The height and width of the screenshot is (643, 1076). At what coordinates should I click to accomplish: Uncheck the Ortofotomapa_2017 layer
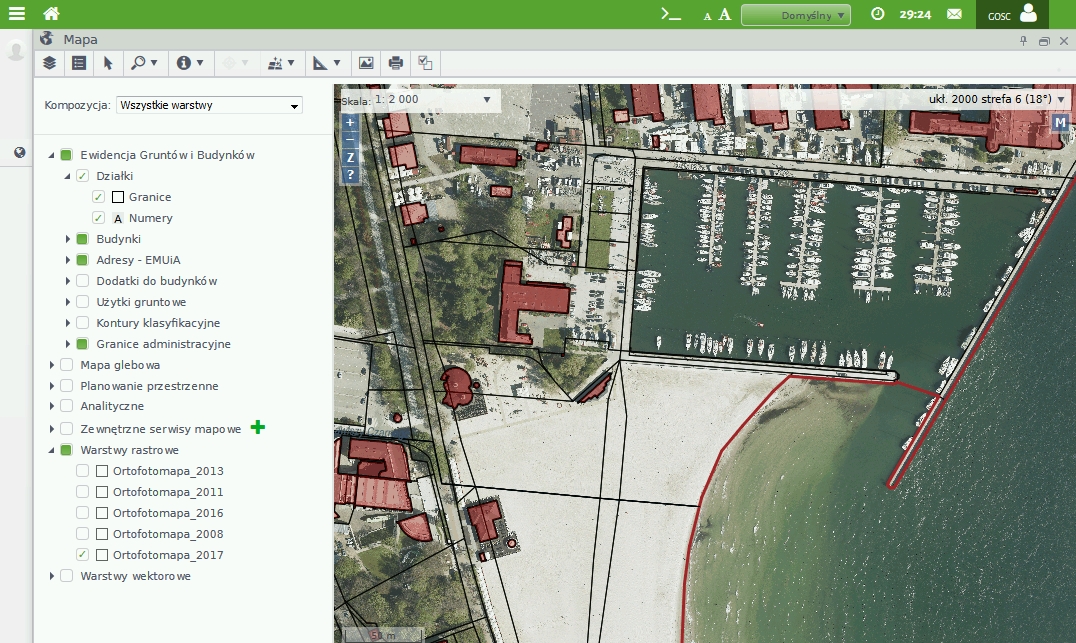coord(83,555)
